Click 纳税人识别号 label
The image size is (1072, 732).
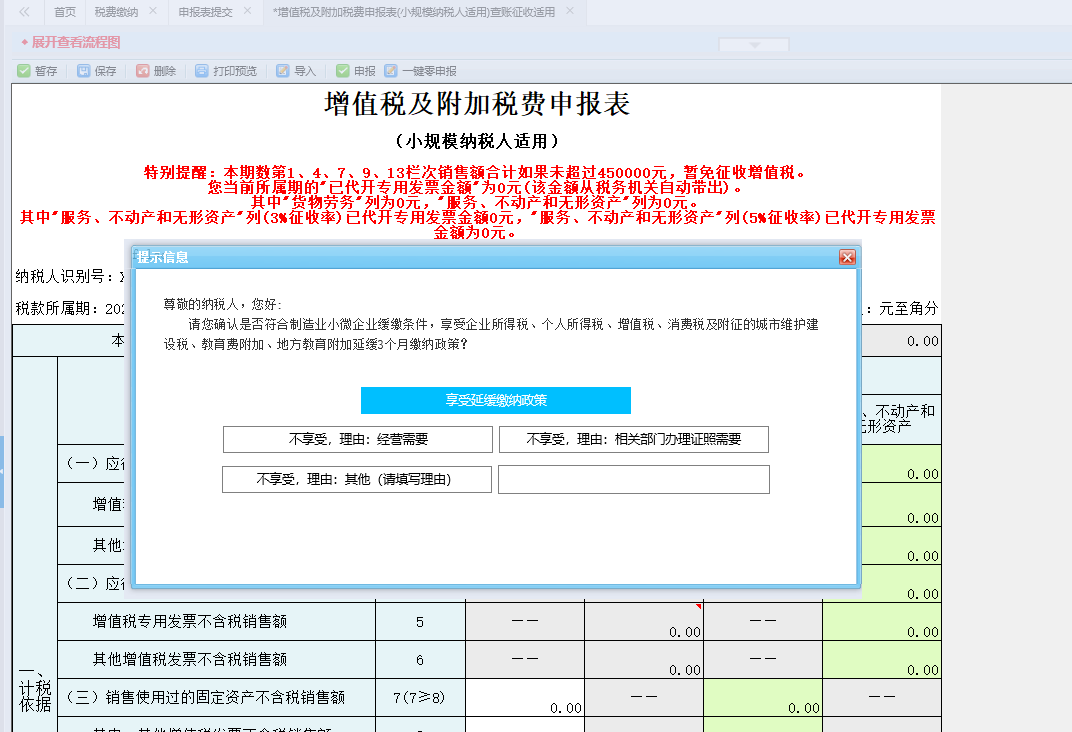click(x=64, y=276)
